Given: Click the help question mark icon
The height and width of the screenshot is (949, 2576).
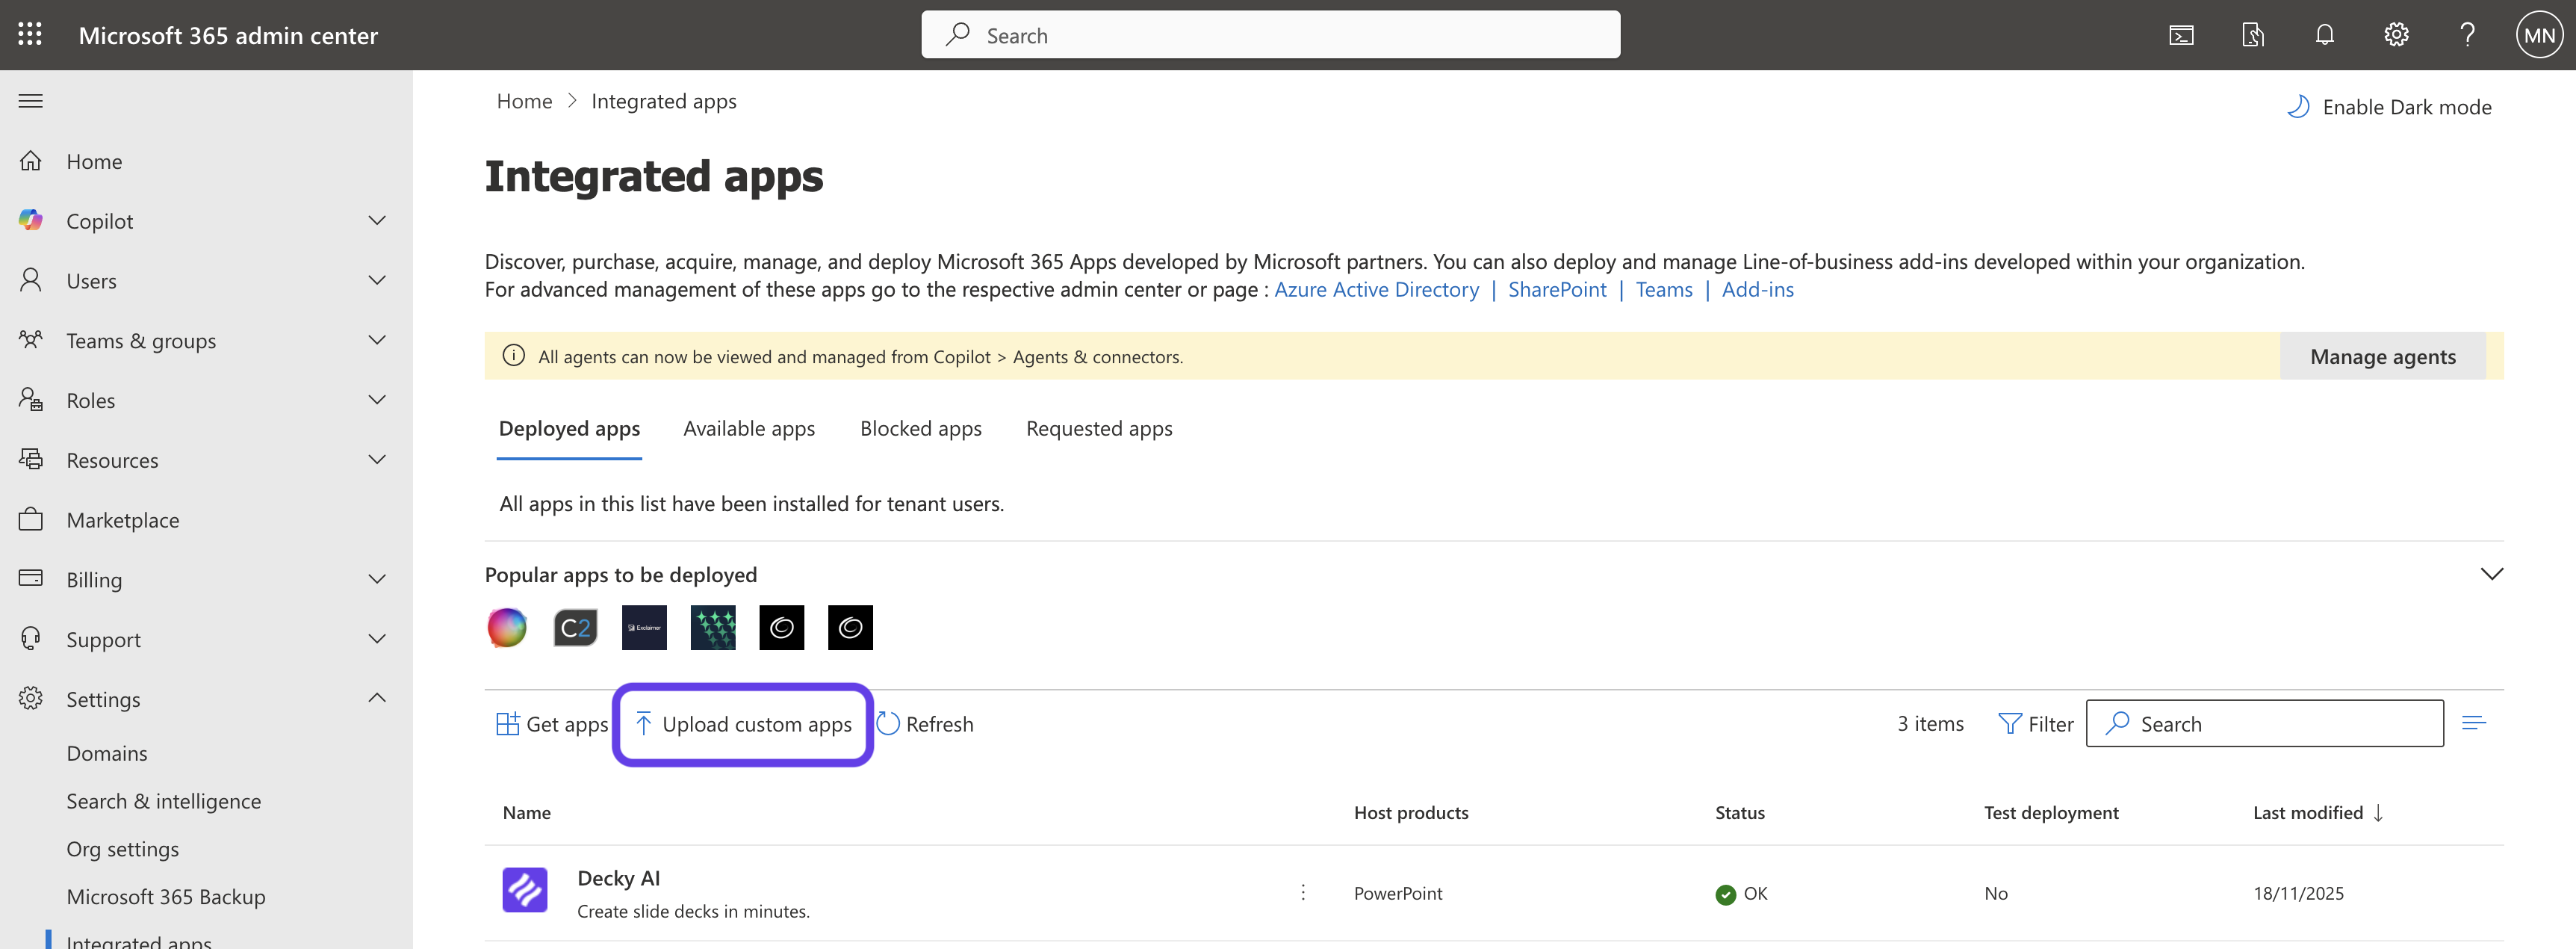Looking at the screenshot, I should pyautogui.click(x=2467, y=35).
